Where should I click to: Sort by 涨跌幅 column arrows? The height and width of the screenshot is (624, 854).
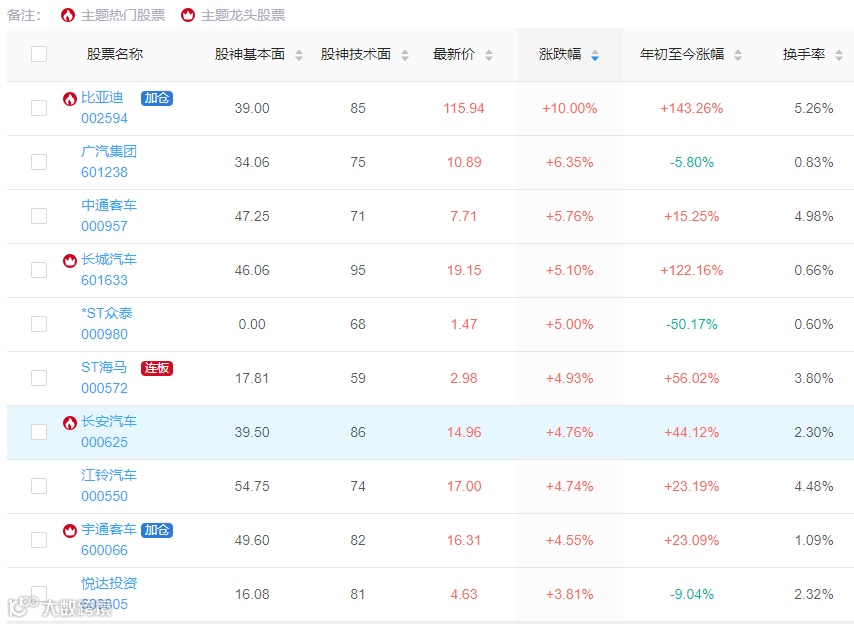point(595,55)
